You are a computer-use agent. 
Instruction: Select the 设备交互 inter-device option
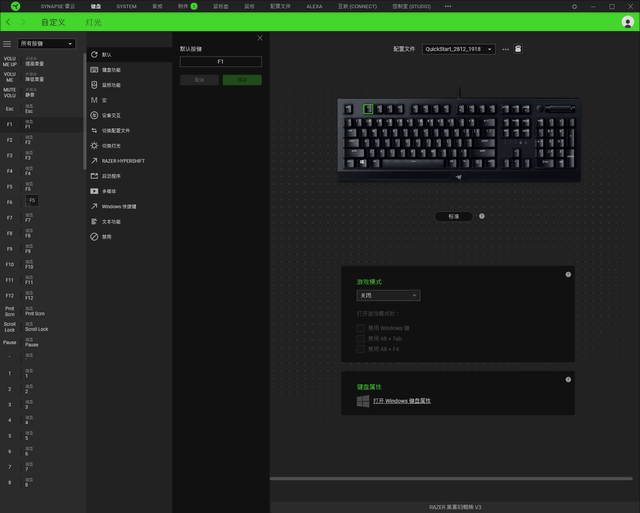[x=129, y=115]
